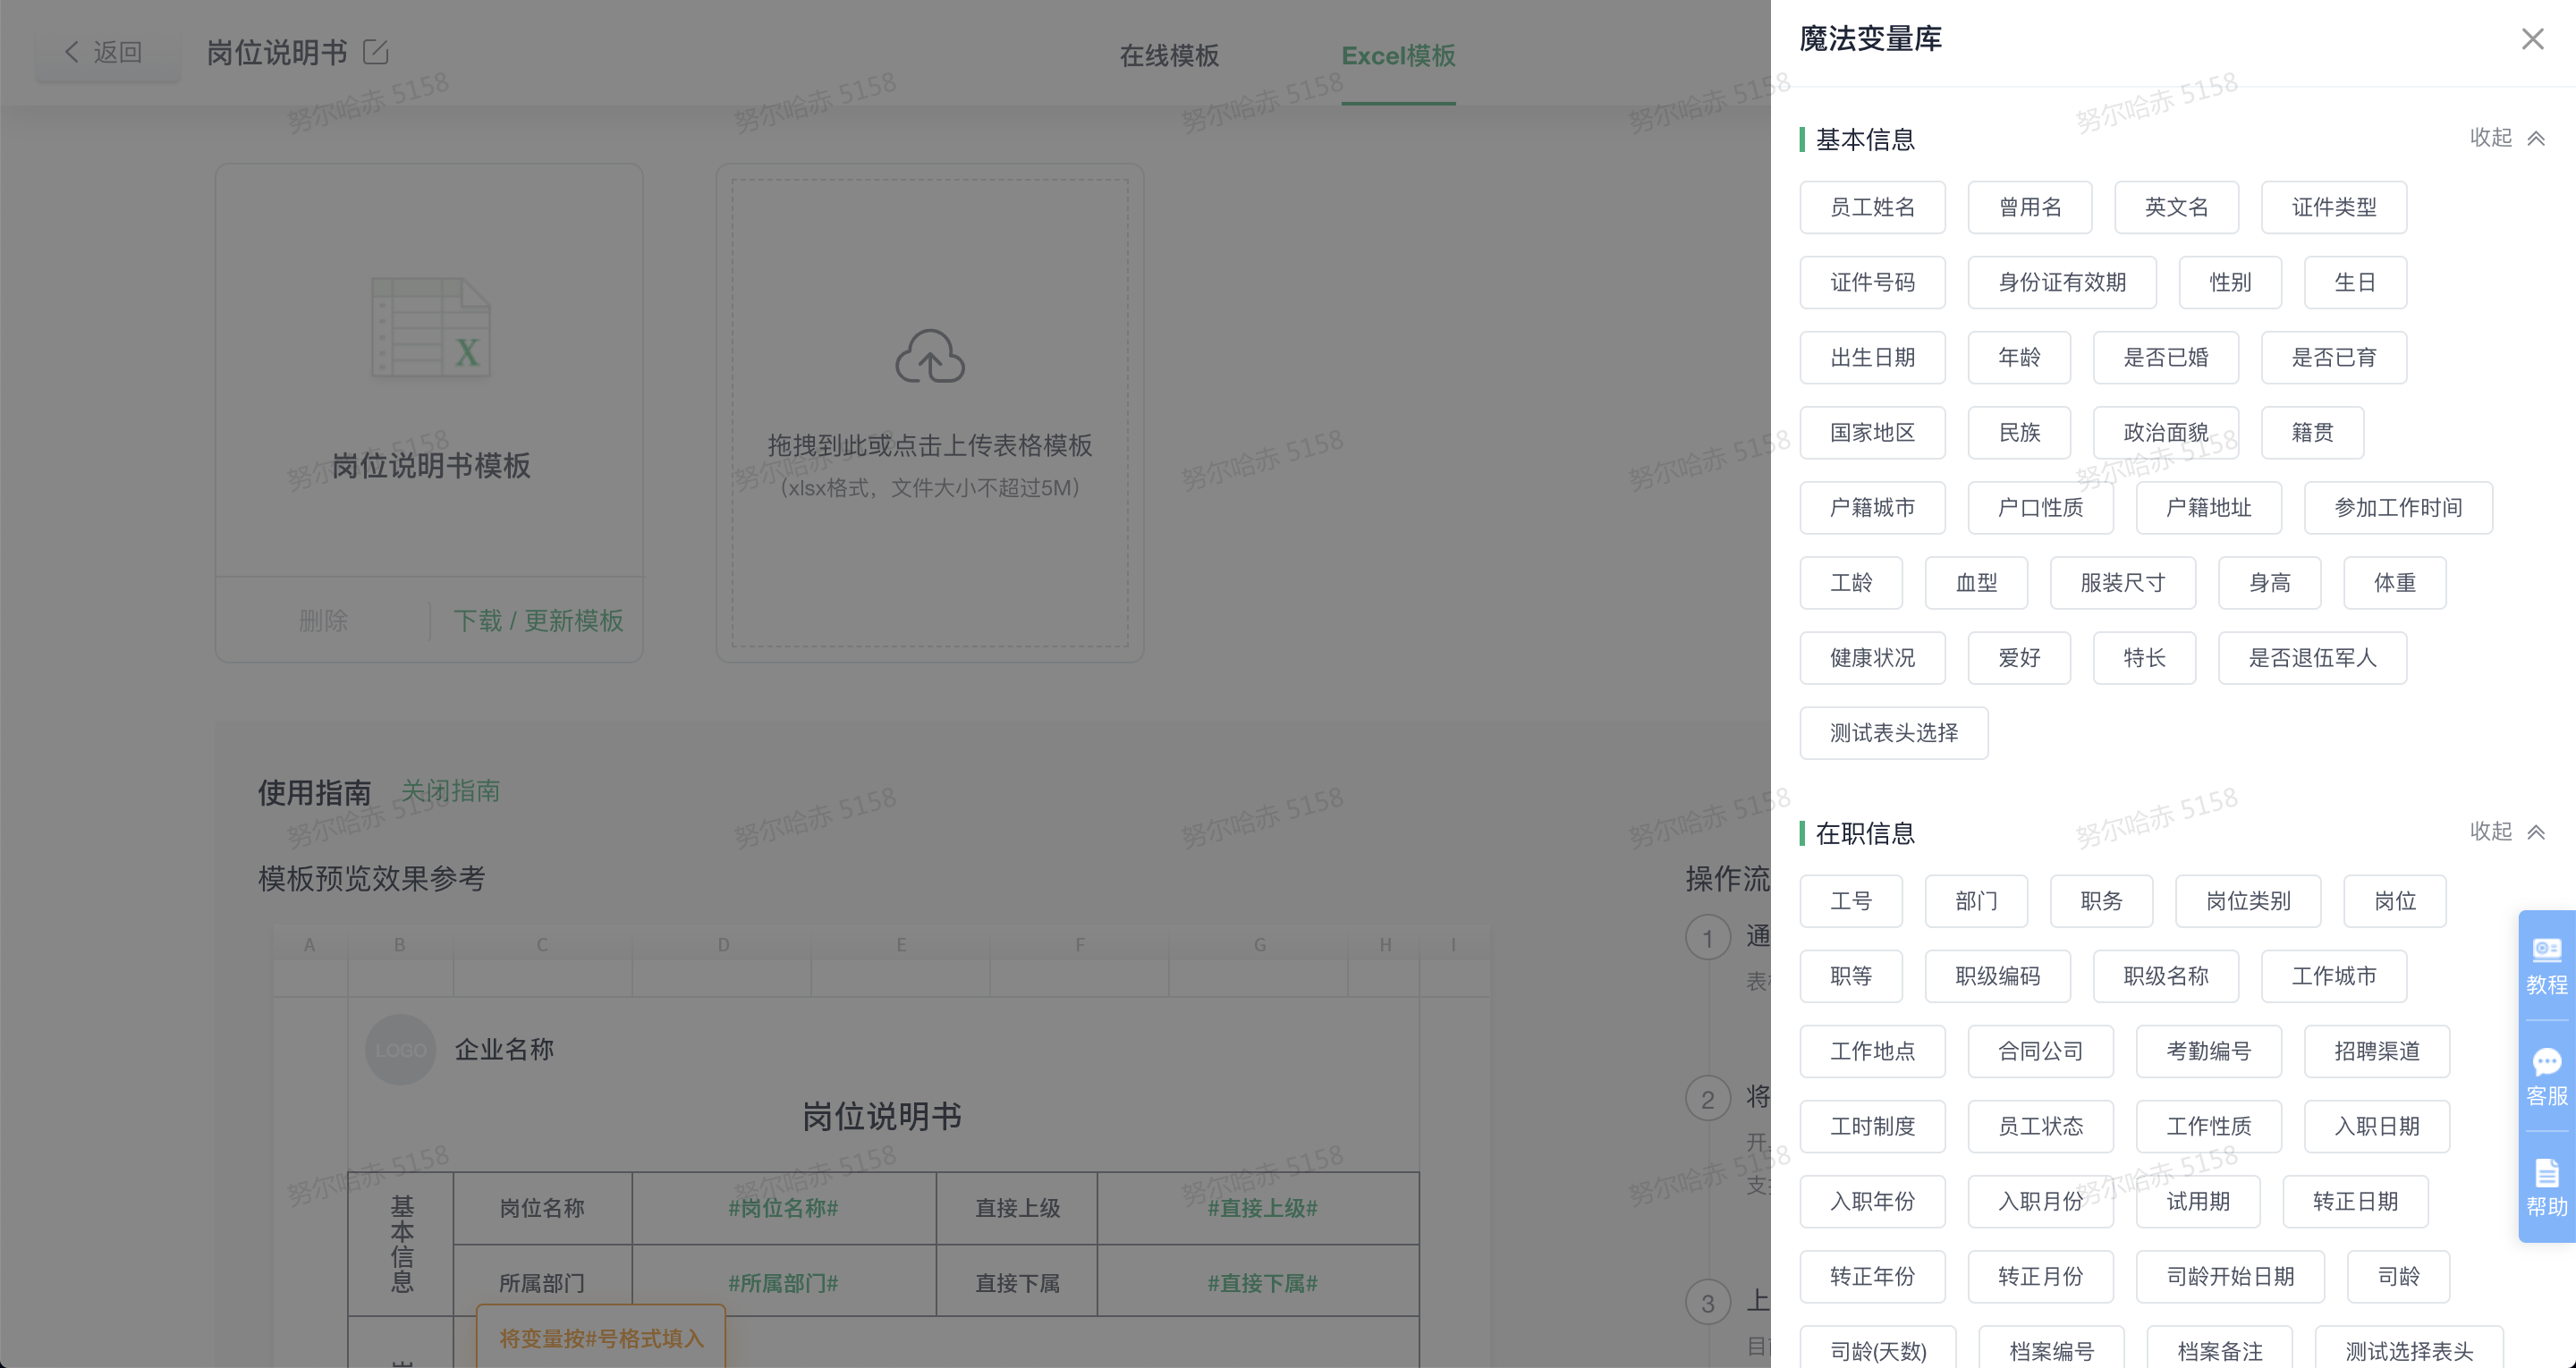Viewport: 2576px width, 1368px height.
Task: Click 下载 / 更新模板 link
Action: (x=538, y=621)
